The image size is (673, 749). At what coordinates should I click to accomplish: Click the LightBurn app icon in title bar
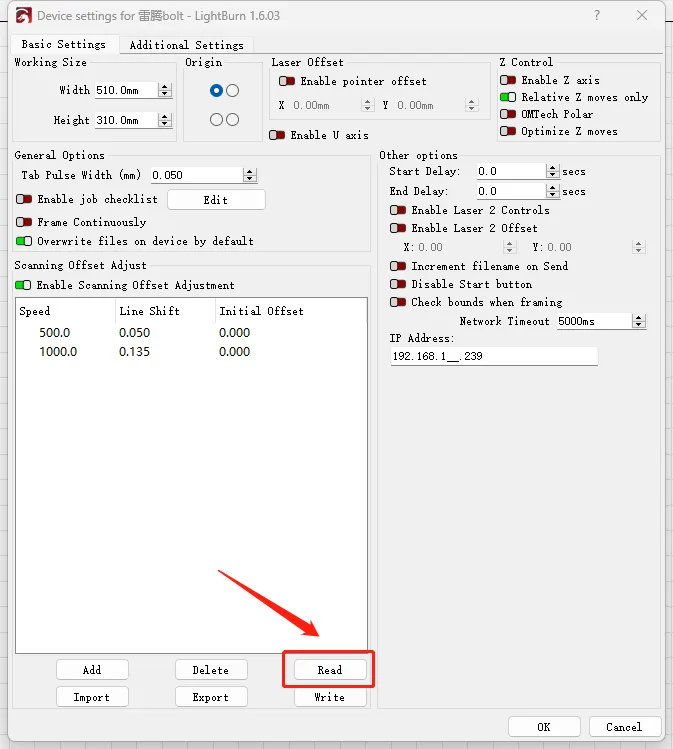pos(23,16)
